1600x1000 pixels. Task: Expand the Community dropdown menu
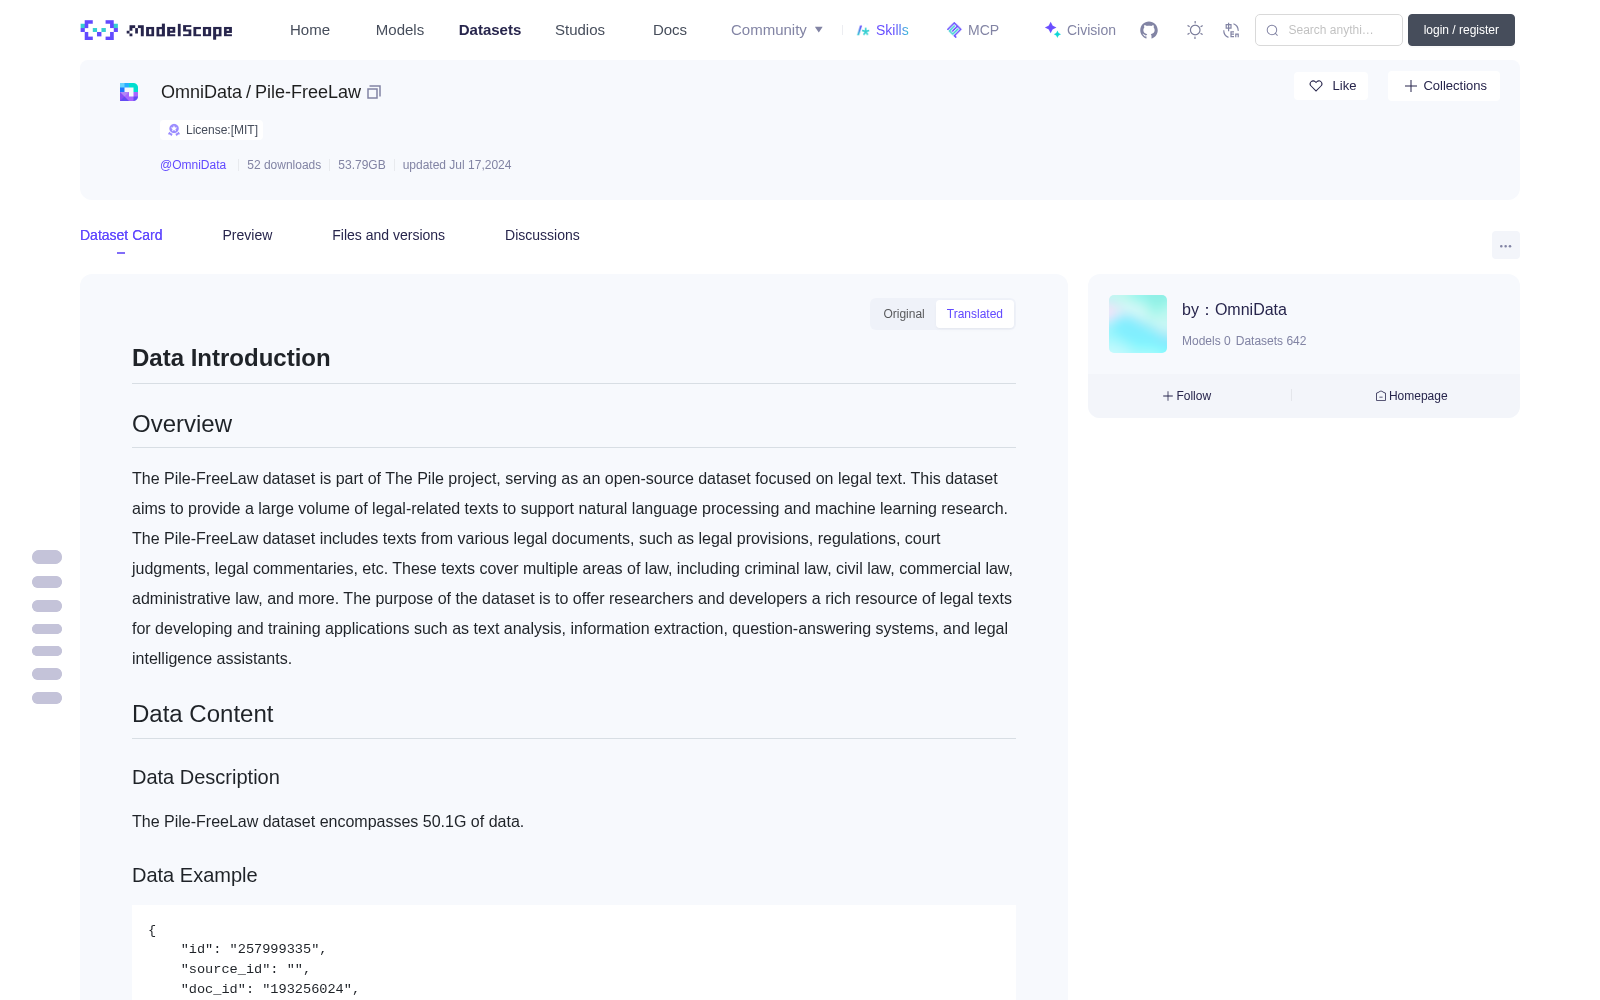(x=777, y=30)
